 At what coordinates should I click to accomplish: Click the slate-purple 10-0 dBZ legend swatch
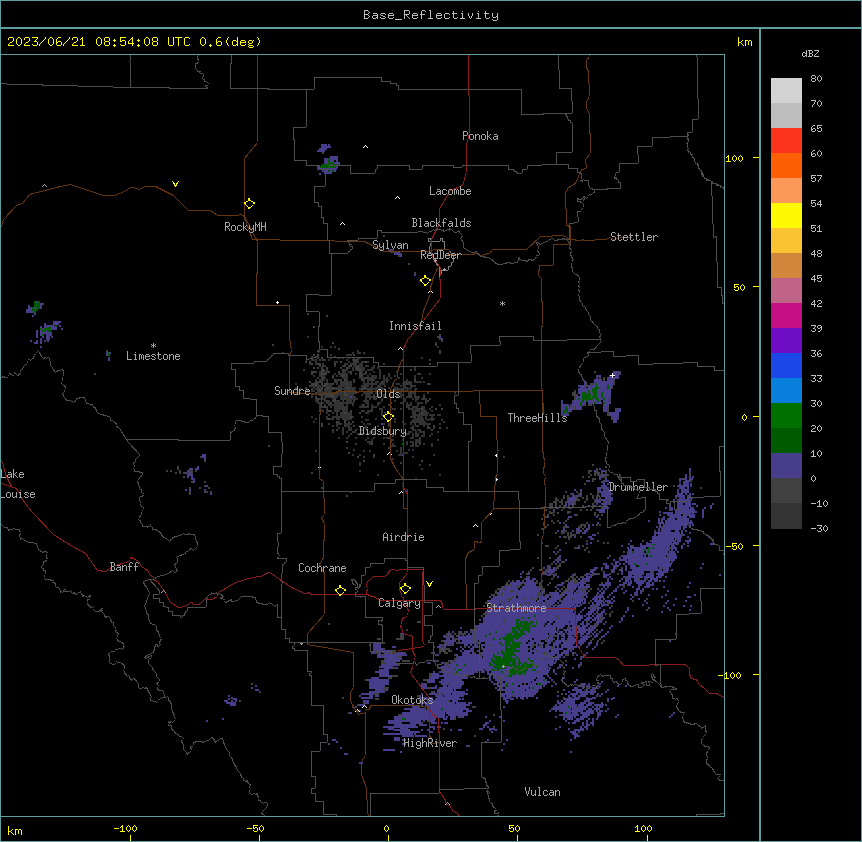(x=786, y=466)
